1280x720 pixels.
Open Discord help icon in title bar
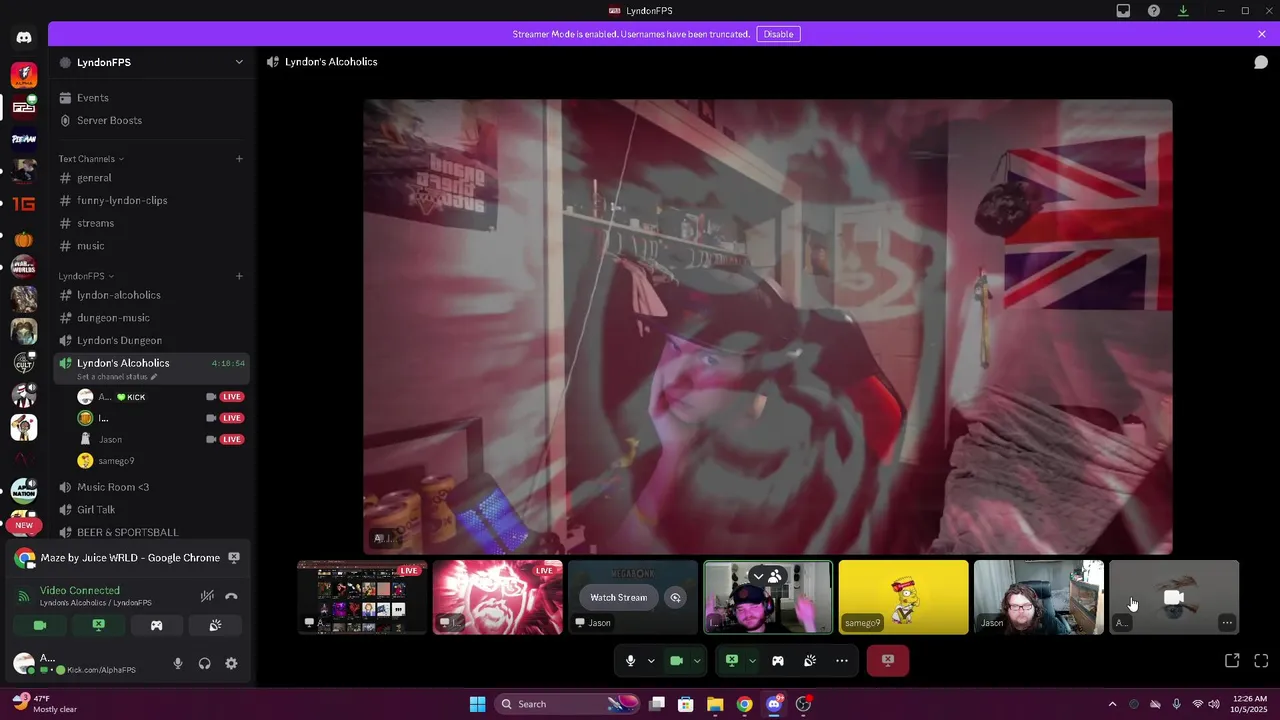(x=1154, y=11)
